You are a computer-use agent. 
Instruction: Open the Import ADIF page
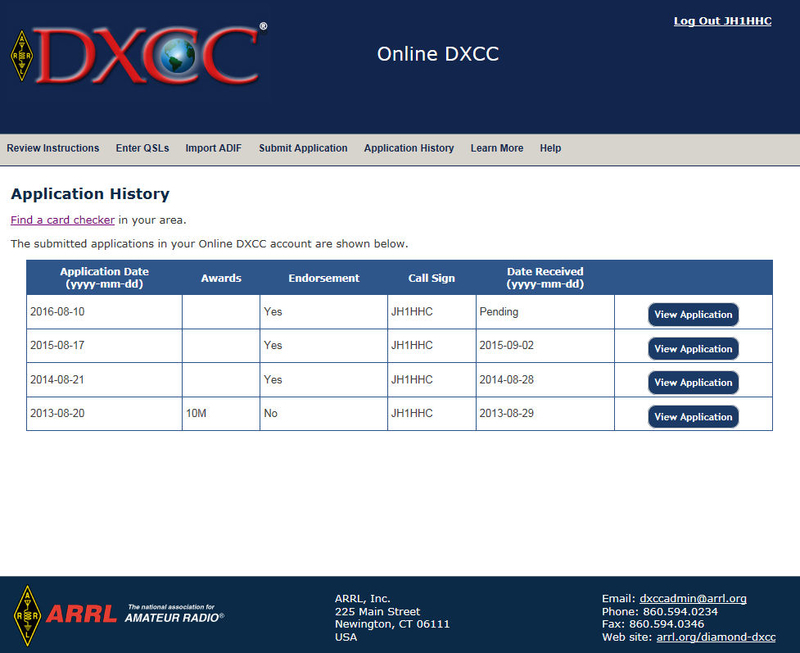[213, 148]
